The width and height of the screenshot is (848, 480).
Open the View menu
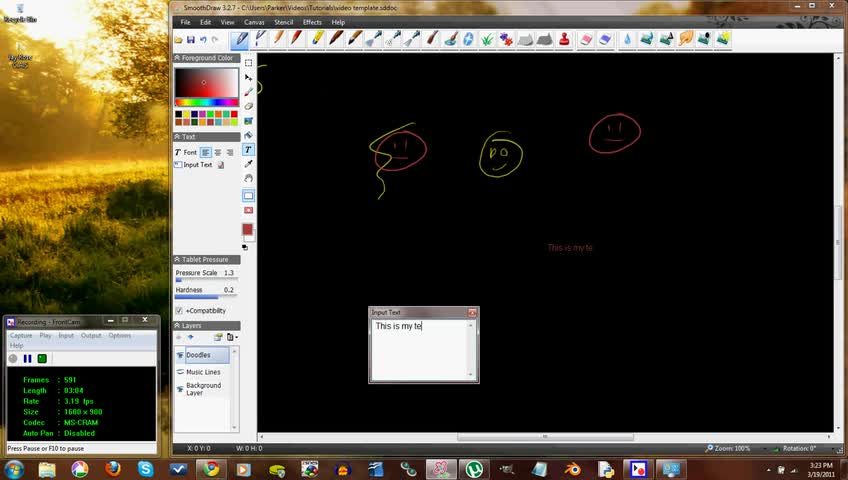click(227, 22)
